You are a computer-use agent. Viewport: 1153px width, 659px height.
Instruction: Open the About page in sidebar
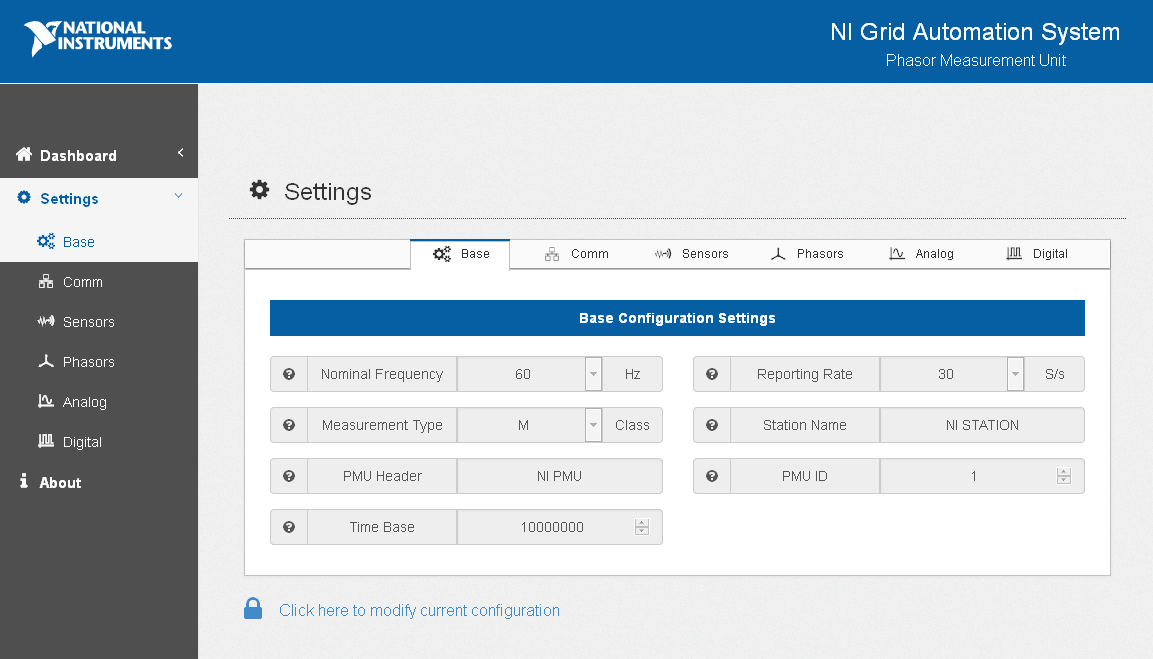coord(60,482)
